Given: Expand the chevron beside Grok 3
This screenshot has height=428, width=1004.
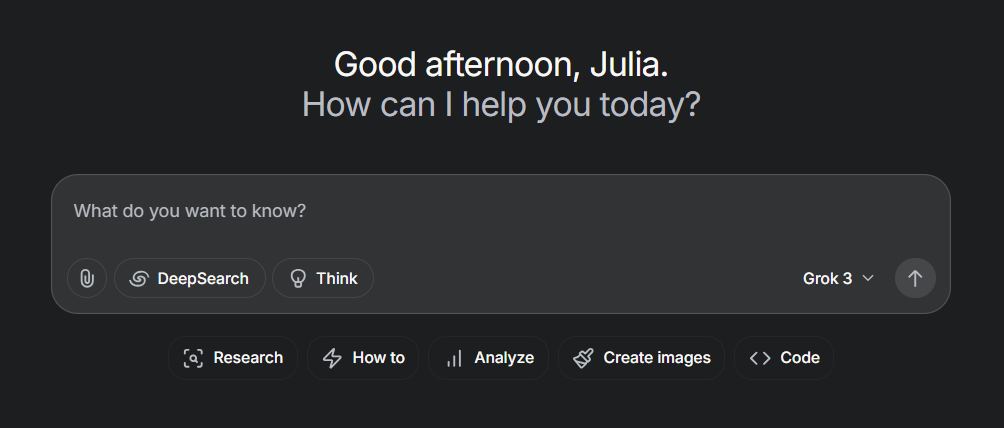Looking at the screenshot, I should coord(868,278).
